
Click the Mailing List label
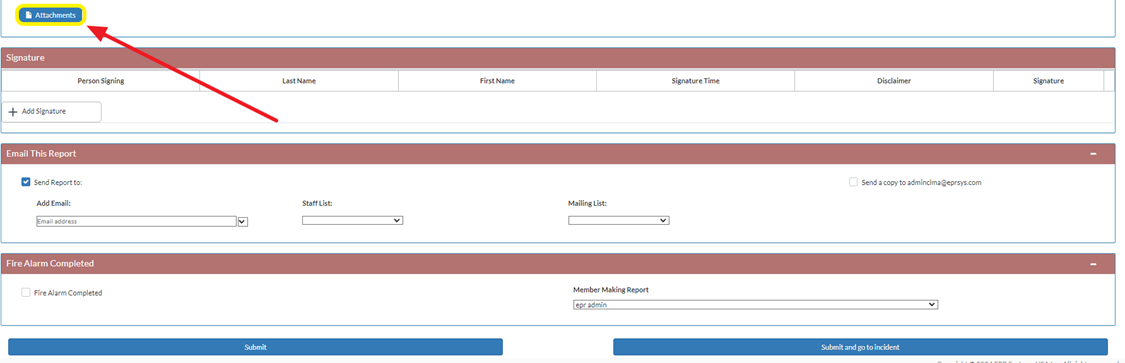587,204
